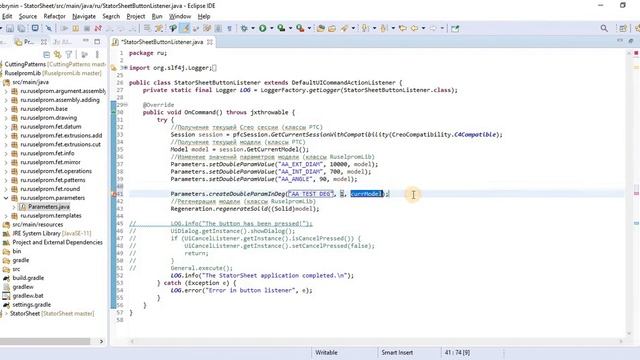Expand the ru.ruselprom.templates package
The height and width of the screenshot is (360, 640).
(x=6, y=216)
